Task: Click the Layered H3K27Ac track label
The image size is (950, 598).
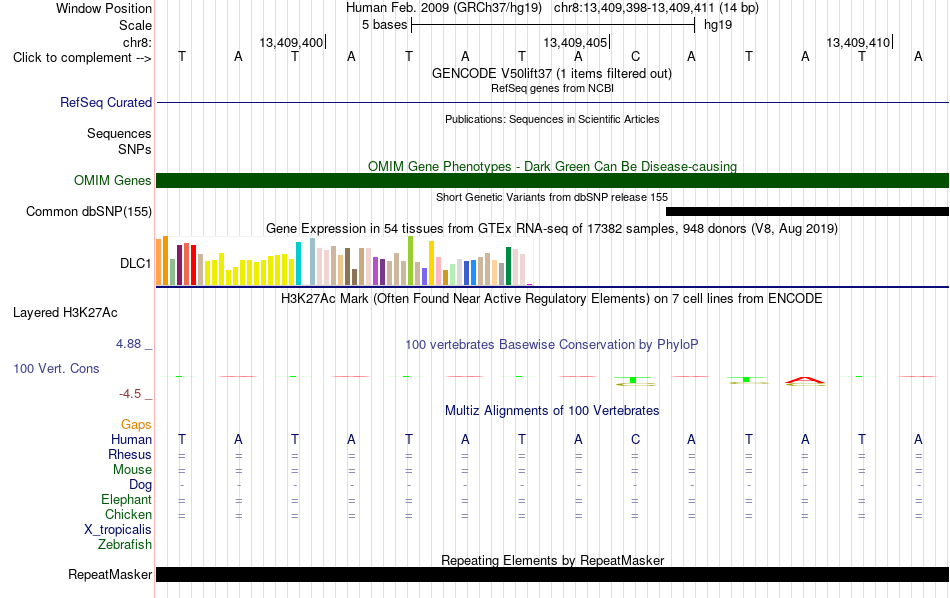Action: (x=65, y=313)
